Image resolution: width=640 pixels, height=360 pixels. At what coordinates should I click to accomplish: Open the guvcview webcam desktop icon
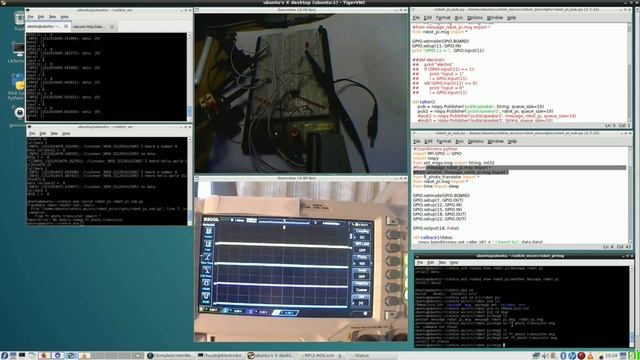(19, 113)
